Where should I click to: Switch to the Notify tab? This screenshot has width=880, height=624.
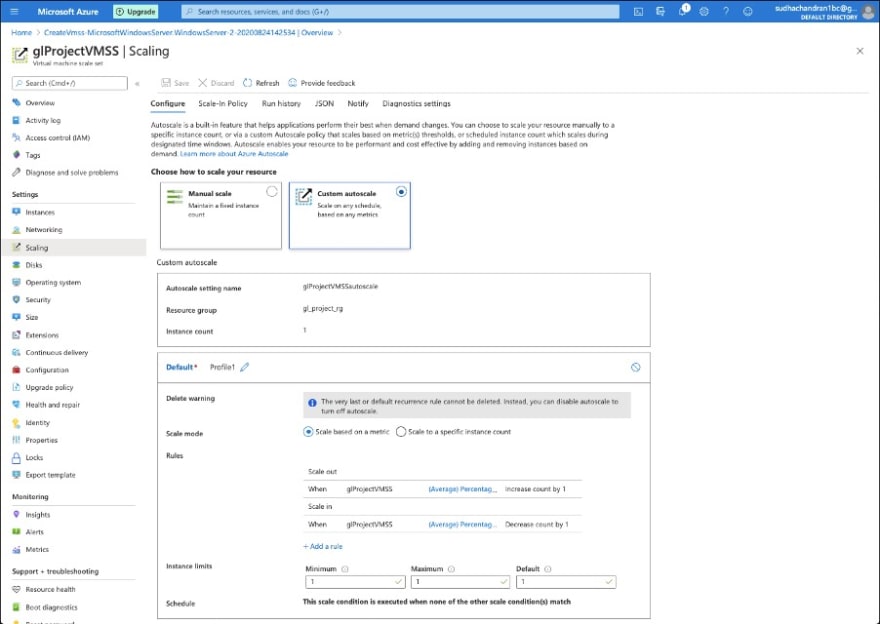click(x=358, y=104)
